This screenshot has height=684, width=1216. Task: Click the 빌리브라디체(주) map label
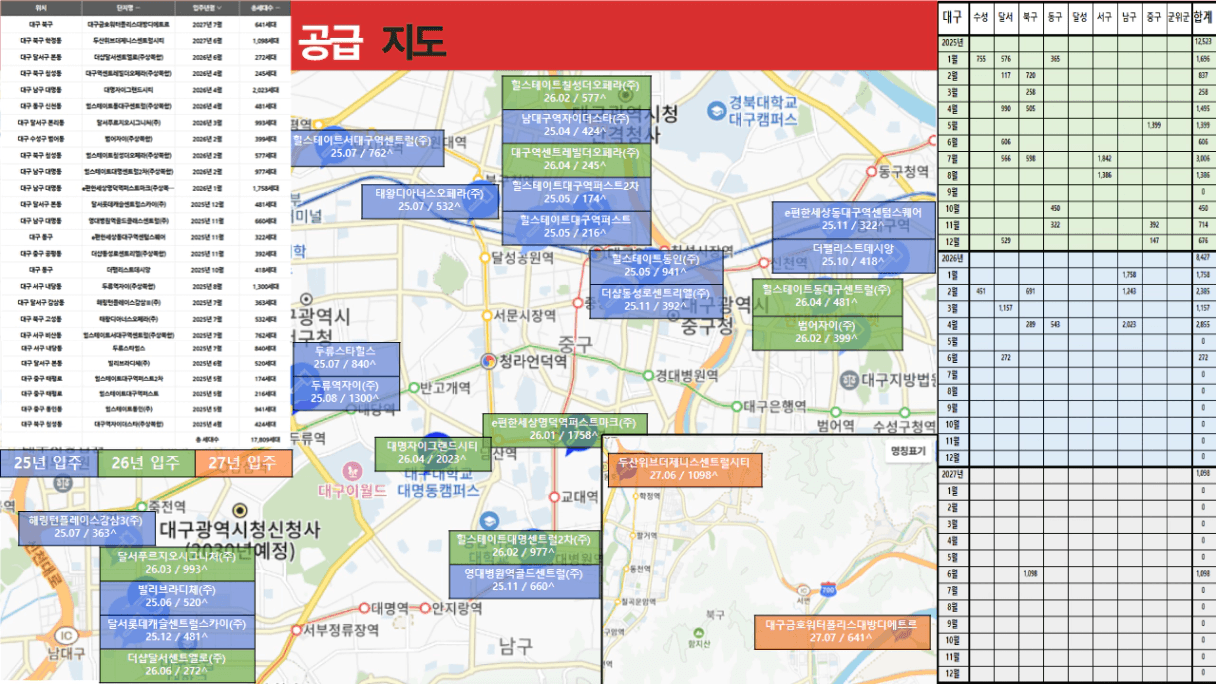point(176,597)
